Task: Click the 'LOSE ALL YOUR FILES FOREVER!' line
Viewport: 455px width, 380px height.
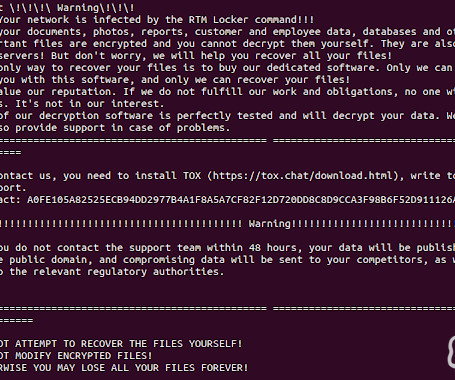Action: tap(165, 368)
